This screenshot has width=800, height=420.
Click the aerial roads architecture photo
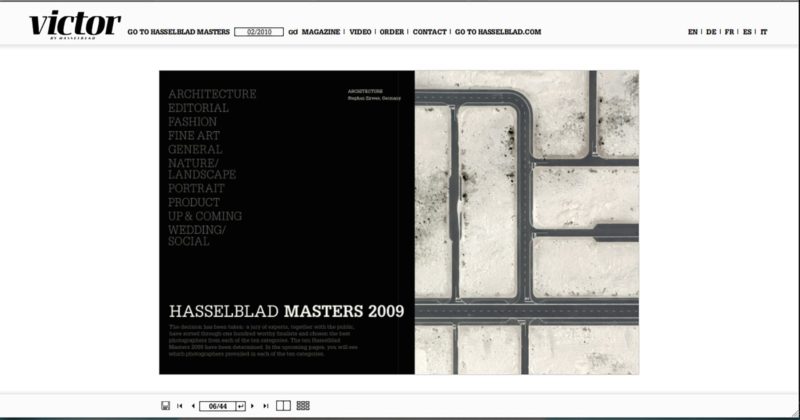pos(526,222)
